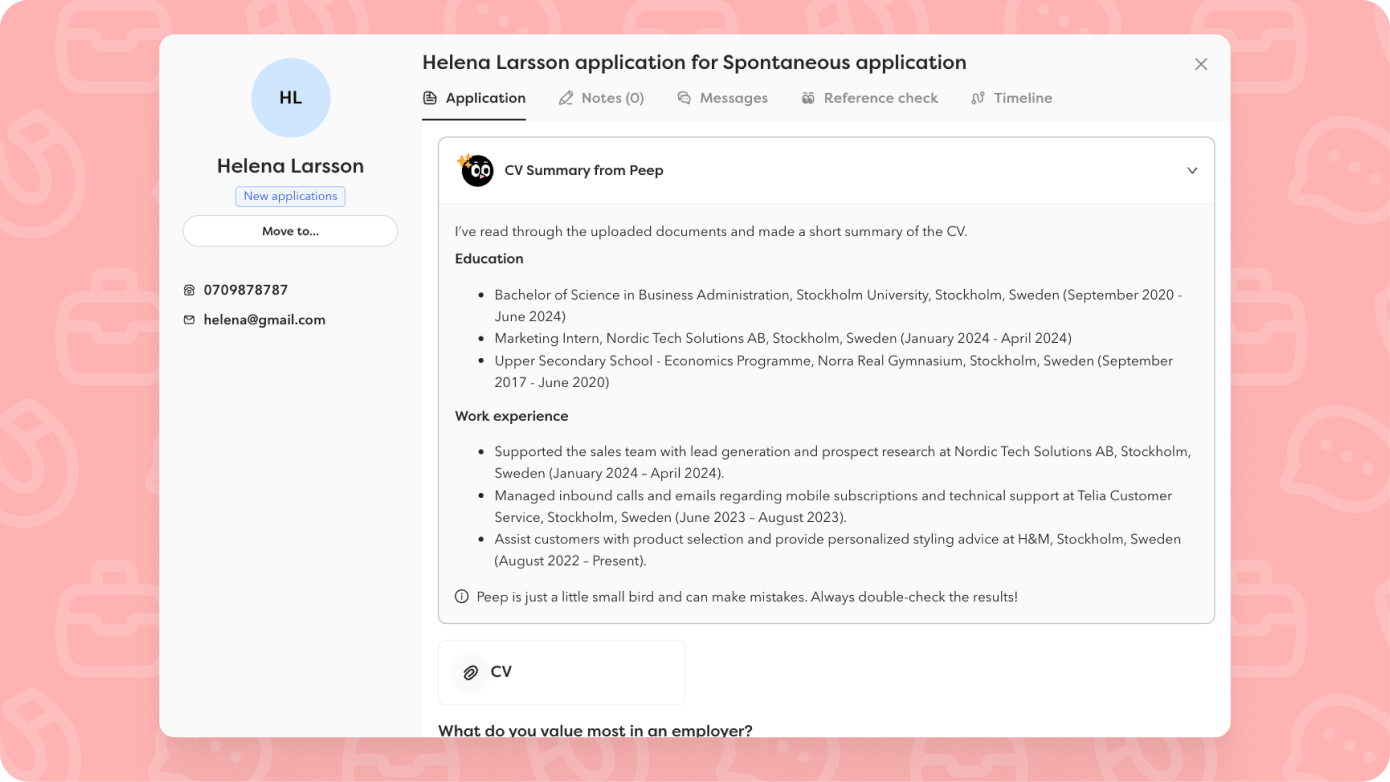Click the envelope icon beside helena@gmail.com
1390x782 pixels.
click(x=189, y=320)
